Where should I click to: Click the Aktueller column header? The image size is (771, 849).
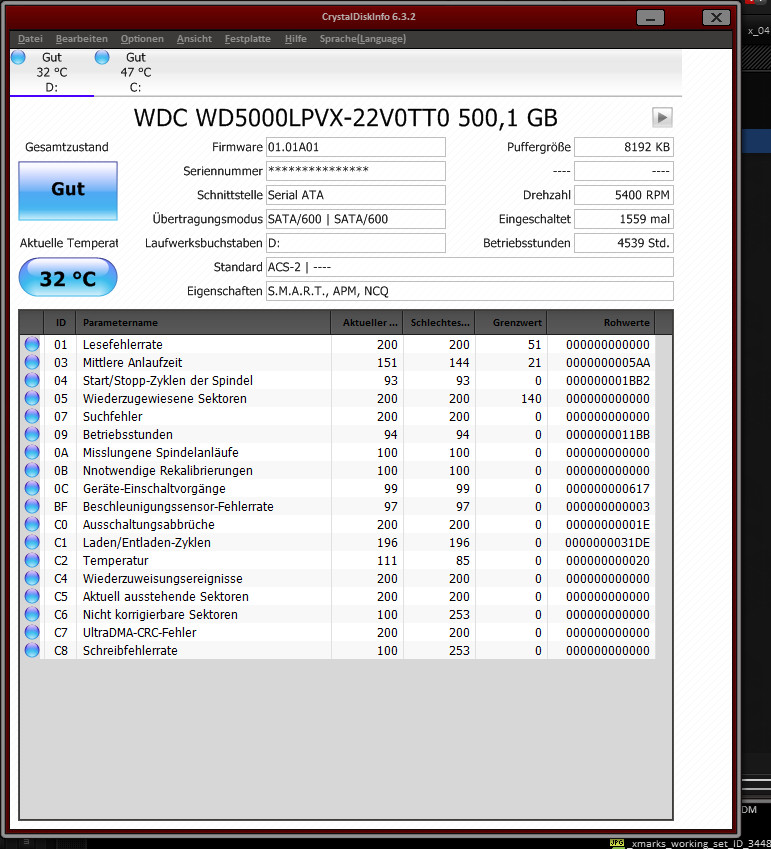tap(367, 322)
